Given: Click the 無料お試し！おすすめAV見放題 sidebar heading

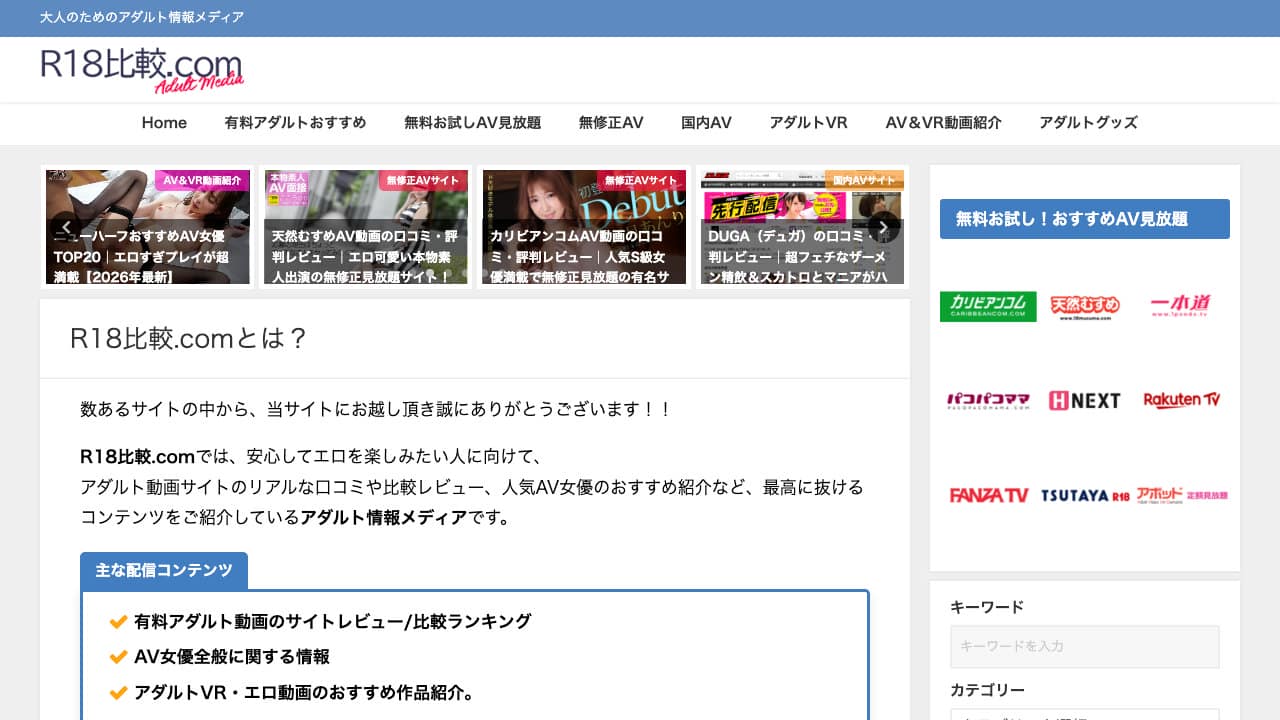Looking at the screenshot, I should coord(1085,219).
